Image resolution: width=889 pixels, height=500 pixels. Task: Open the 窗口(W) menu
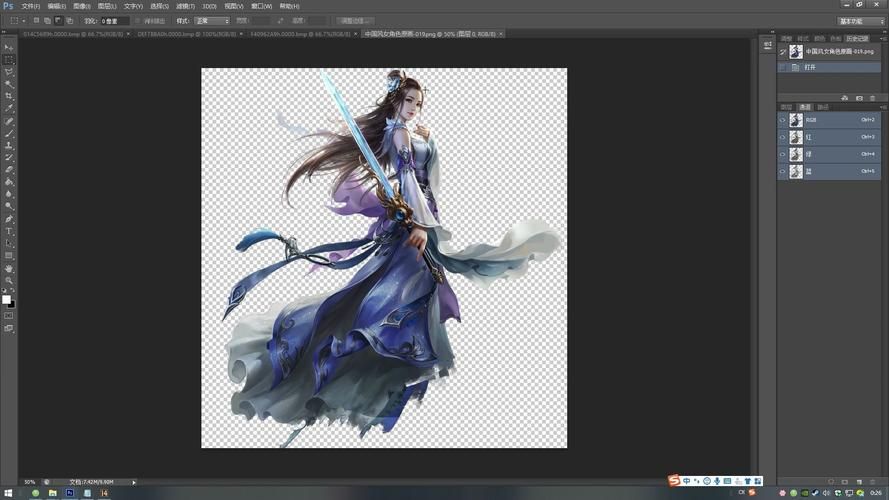click(x=261, y=6)
